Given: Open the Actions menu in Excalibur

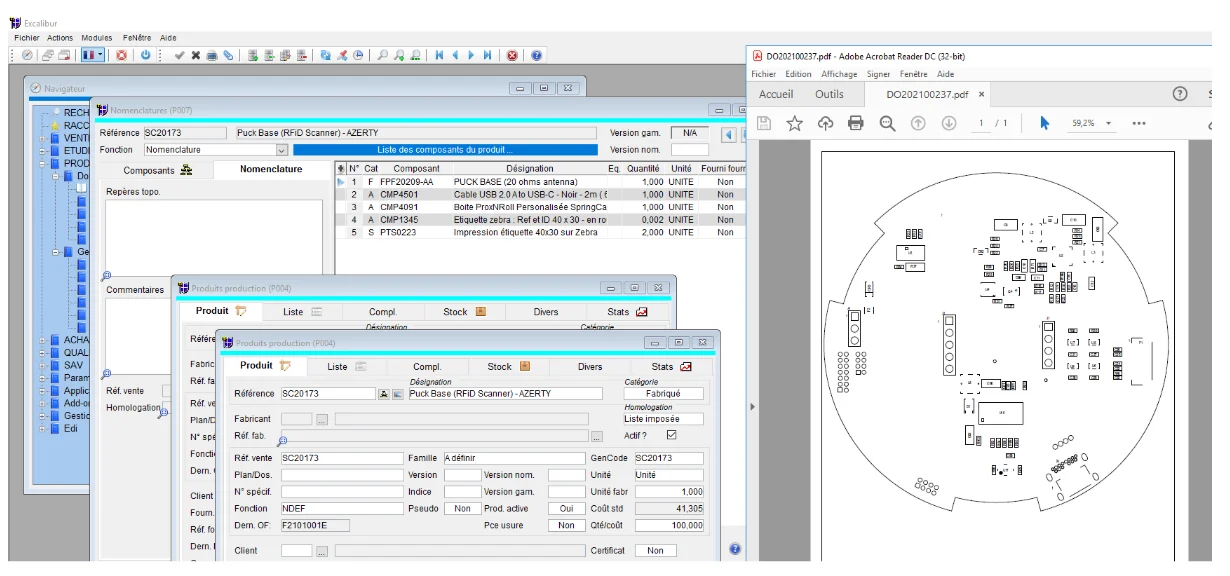Looking at the screenshot, I should 60,37.
